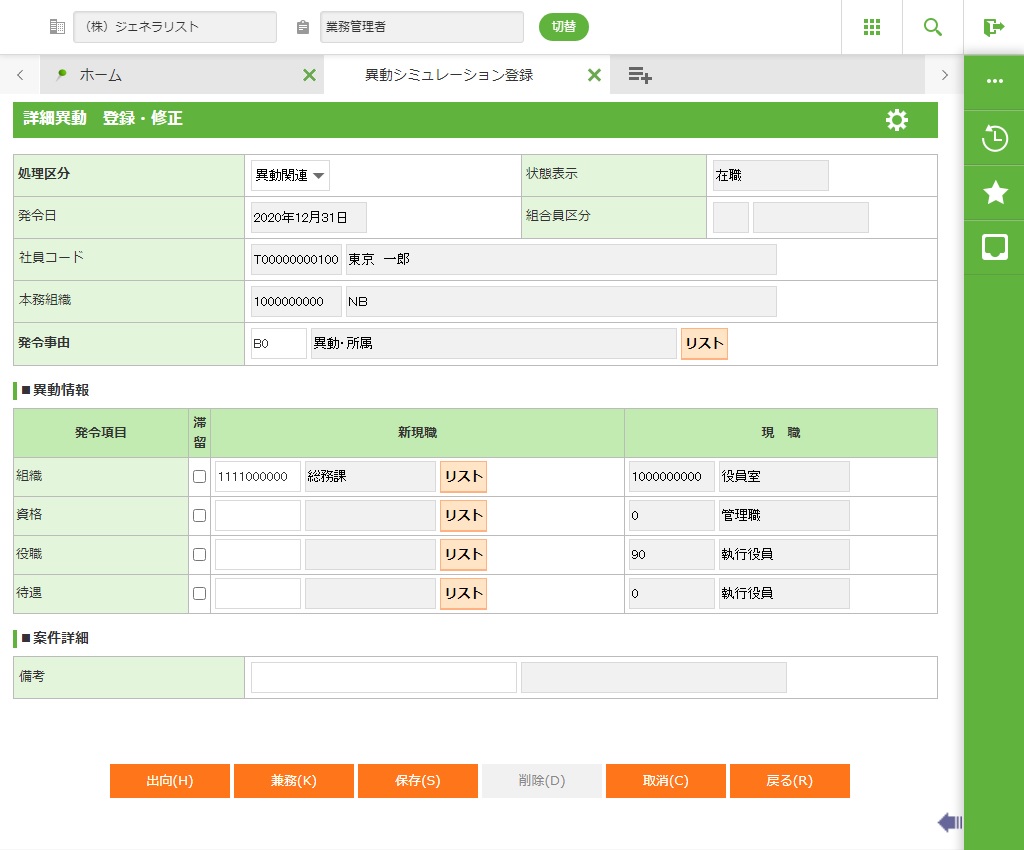Open the inbox tray icon in sidebar
This screenshot has width=1024, height=850.
(994, 247)
